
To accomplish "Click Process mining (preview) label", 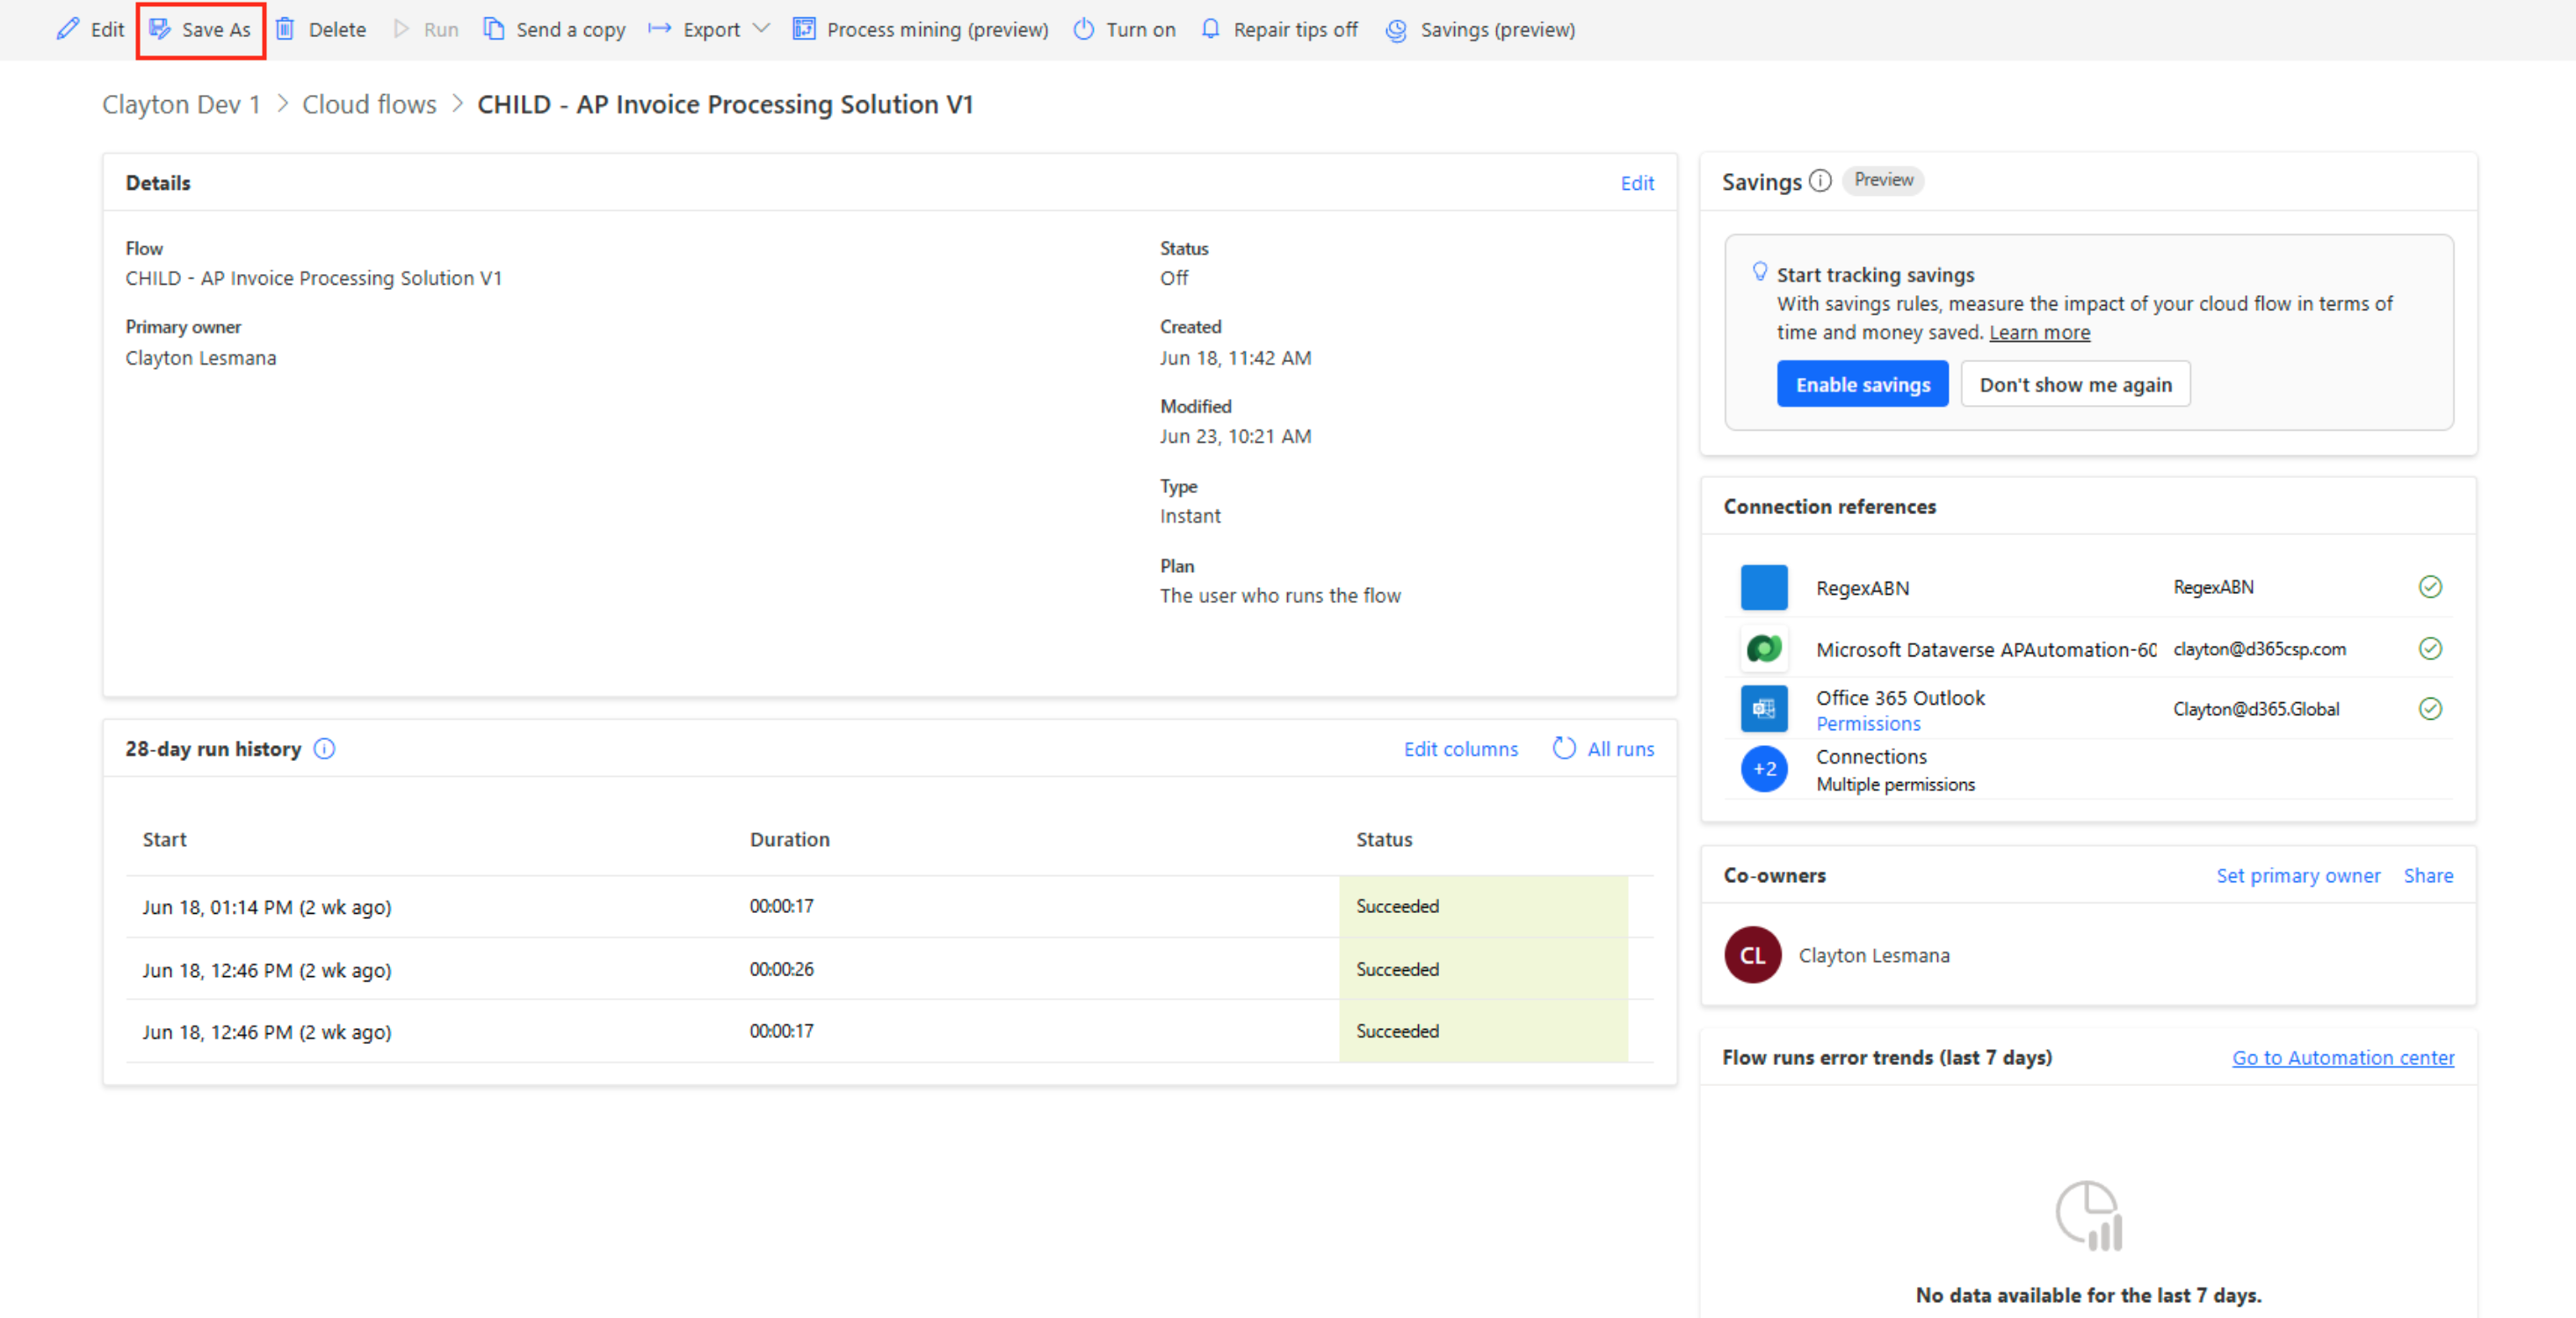I will pyautogui.click(x=937, y=30).
